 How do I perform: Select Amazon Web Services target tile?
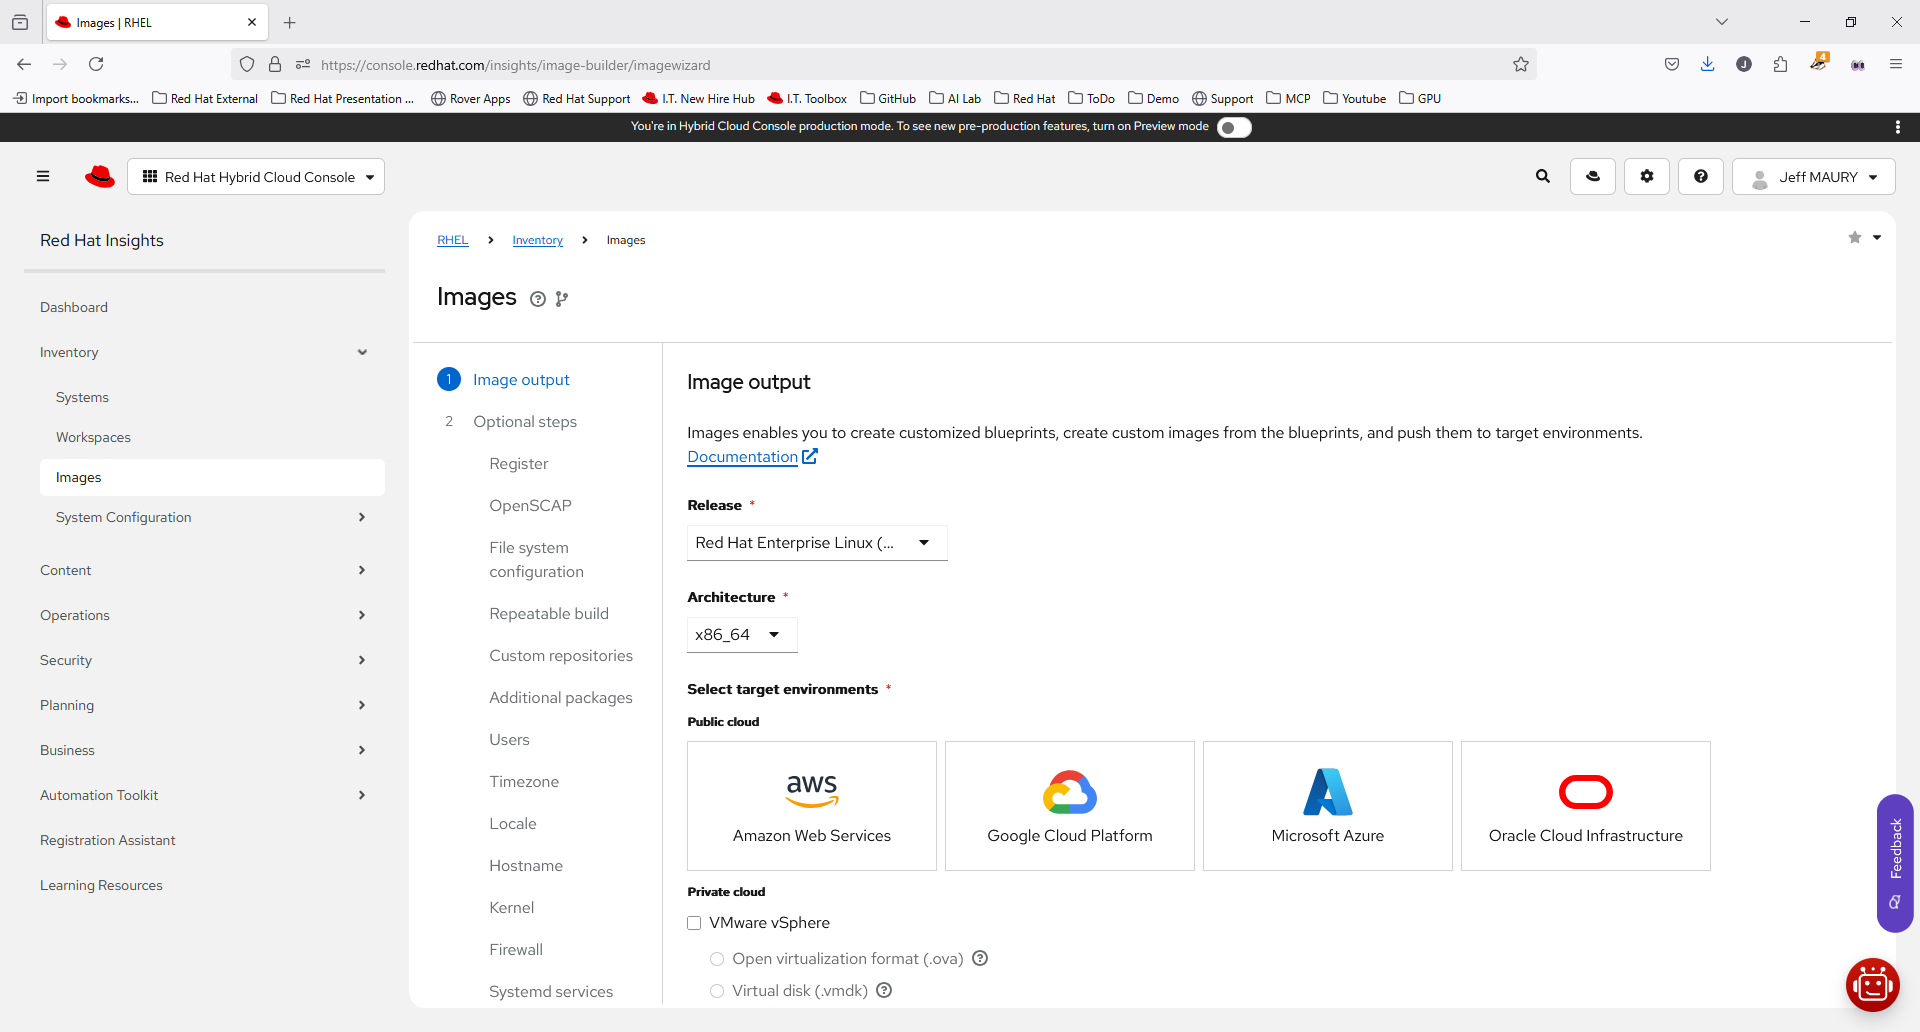[x=811, y=806]
